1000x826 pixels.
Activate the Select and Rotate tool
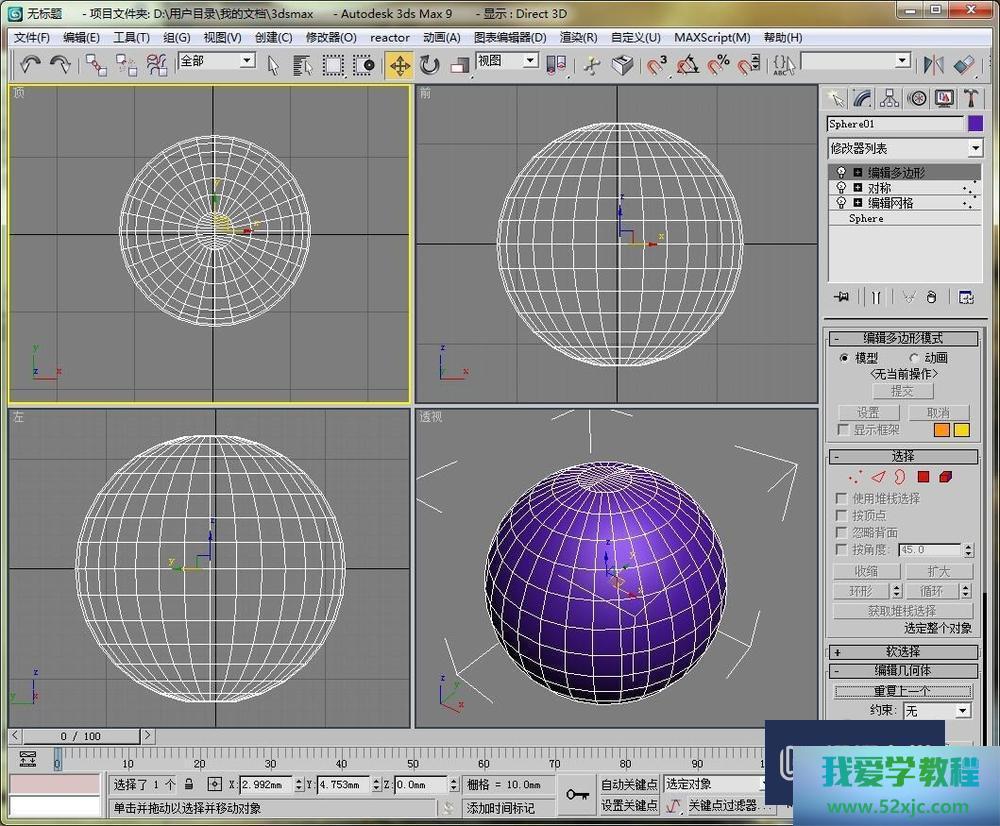(x=430, y=65)
